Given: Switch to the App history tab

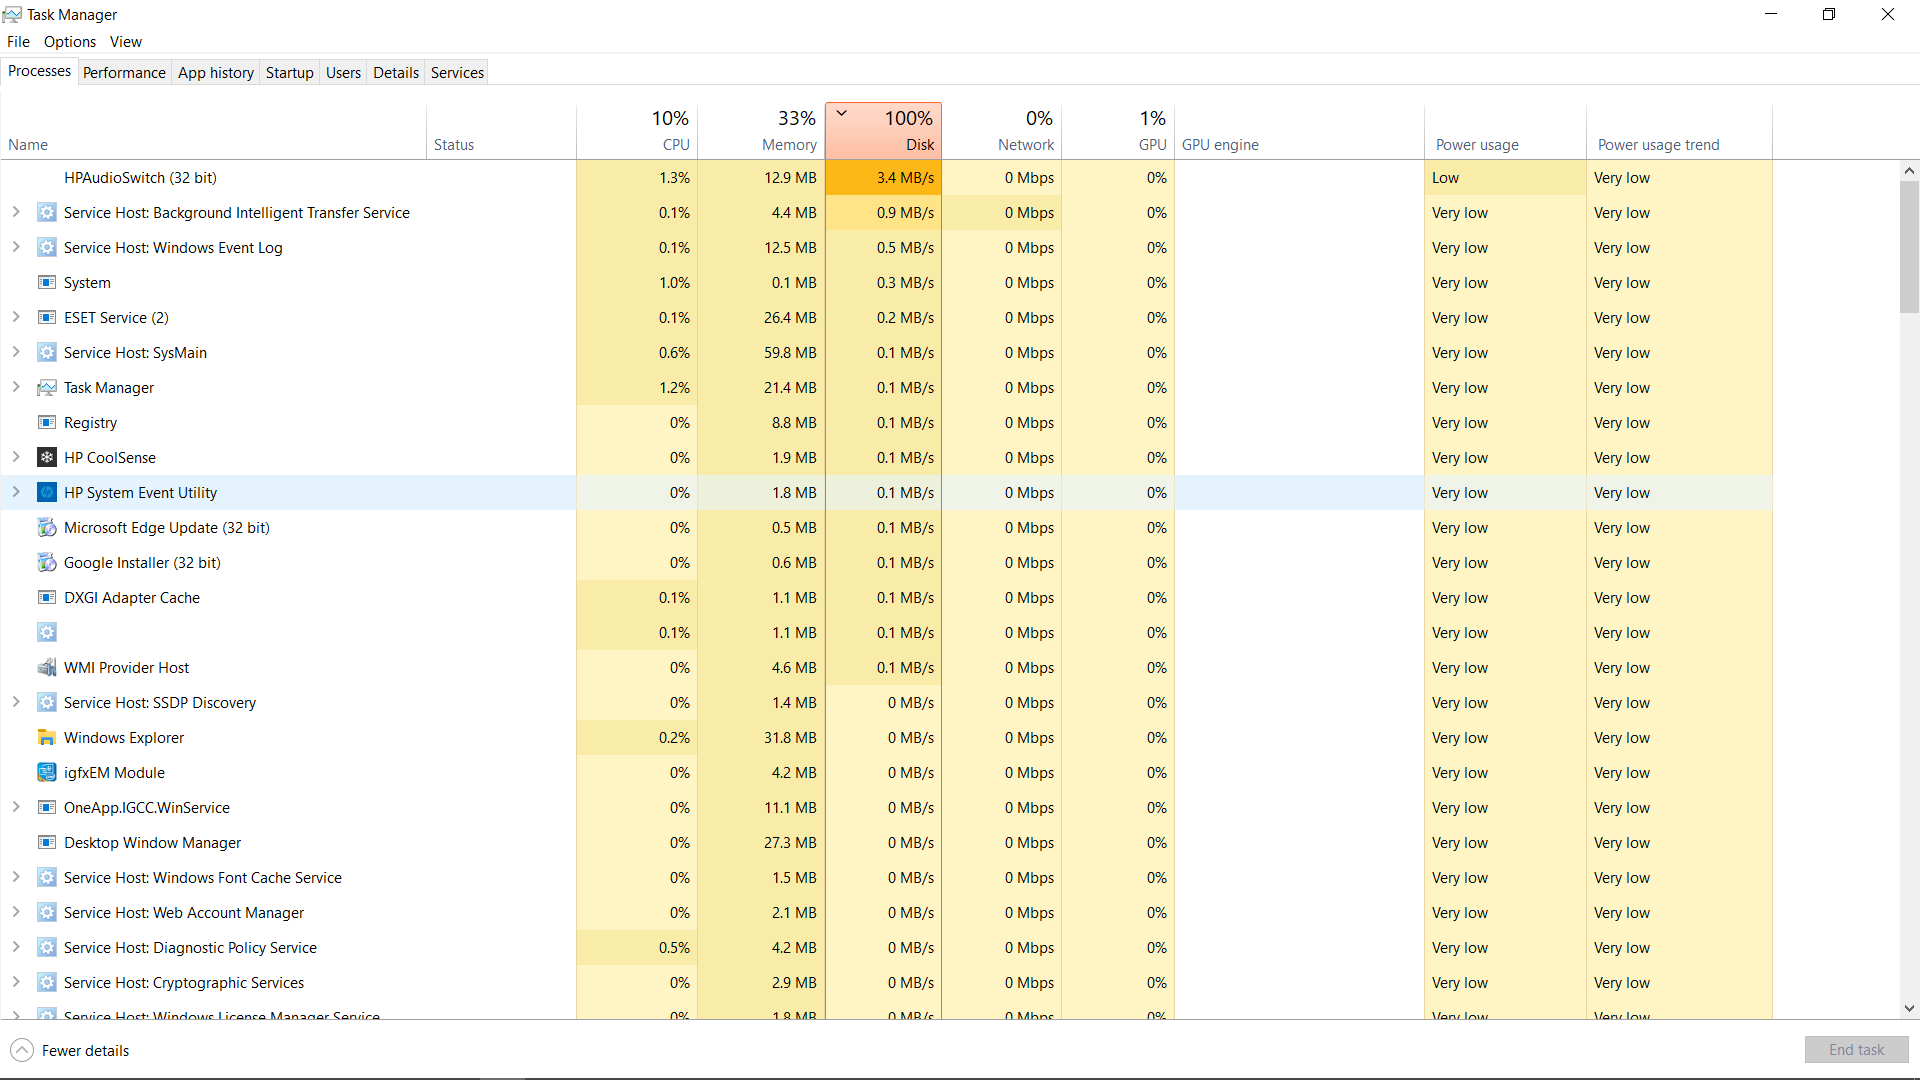Looking at the screenshot, I should [216, 73].
